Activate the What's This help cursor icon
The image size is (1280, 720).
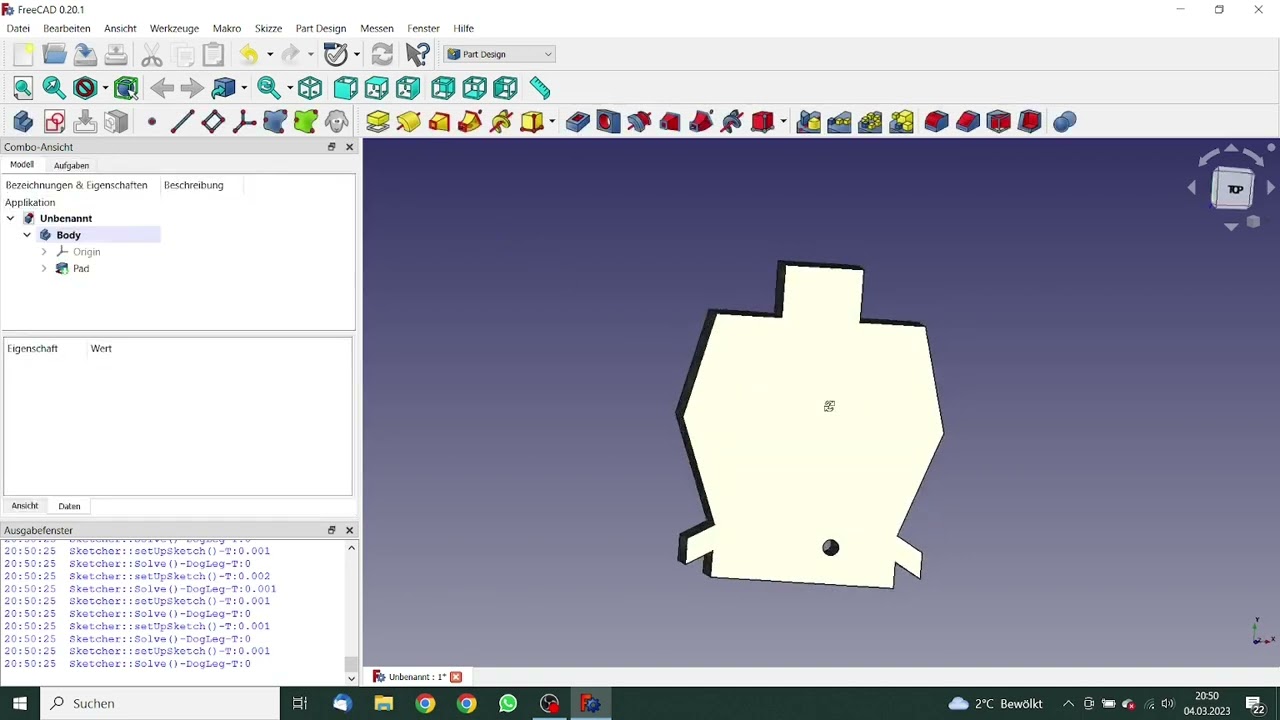coord(418,54)
